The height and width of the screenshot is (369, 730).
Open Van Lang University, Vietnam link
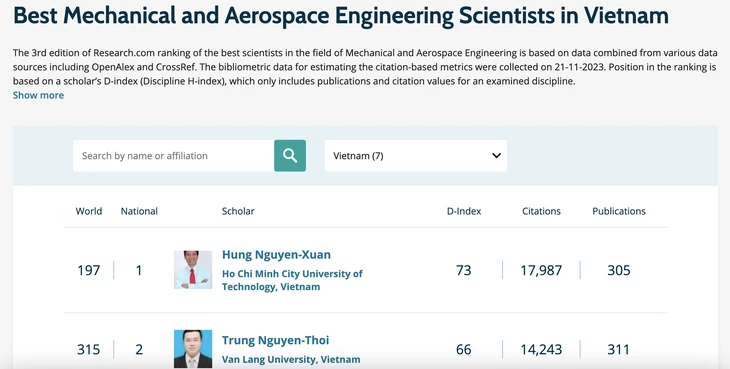pos(291,359)
